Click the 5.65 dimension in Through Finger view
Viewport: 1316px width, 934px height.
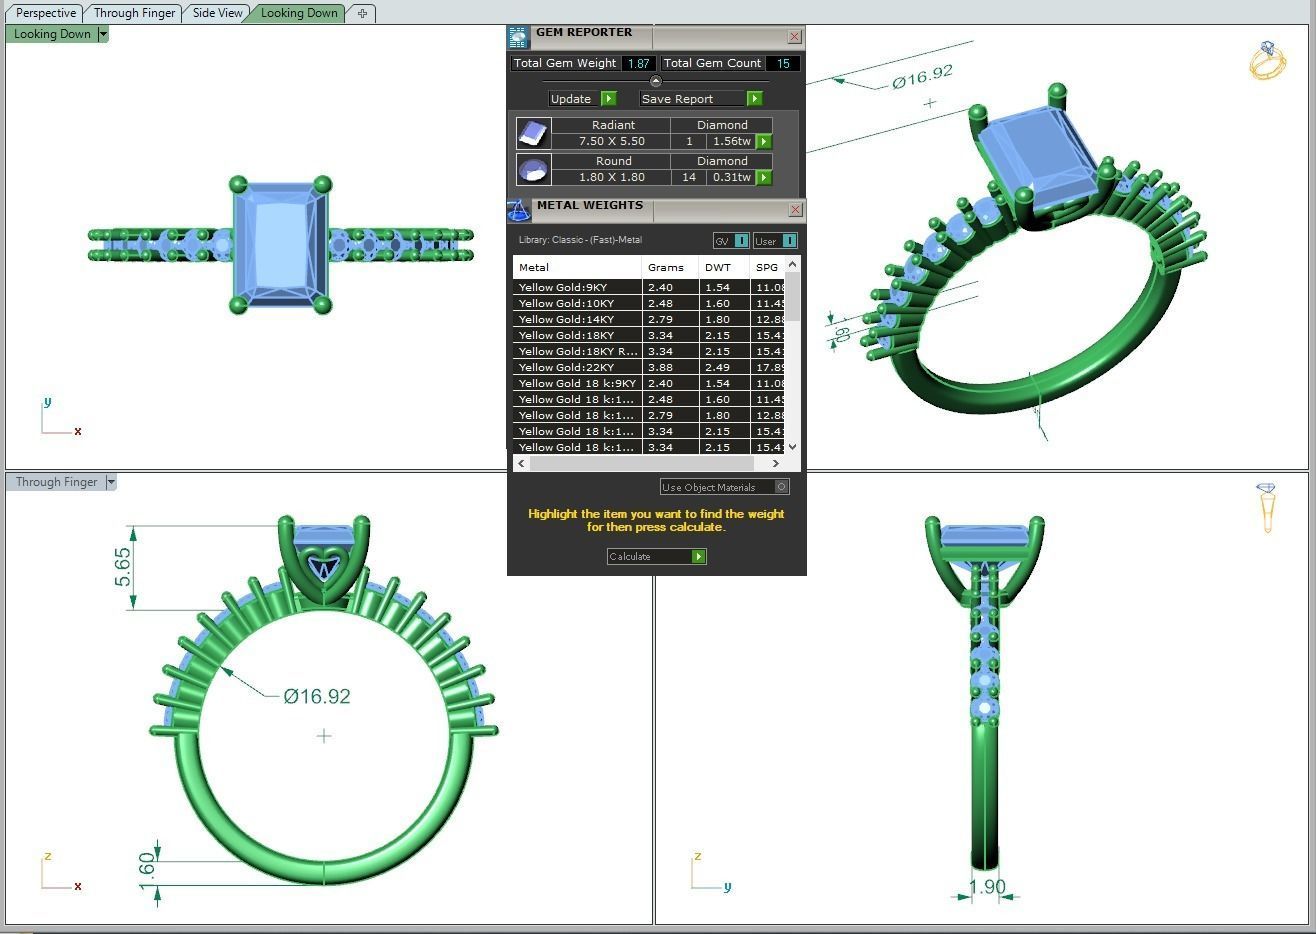(122, 567)
